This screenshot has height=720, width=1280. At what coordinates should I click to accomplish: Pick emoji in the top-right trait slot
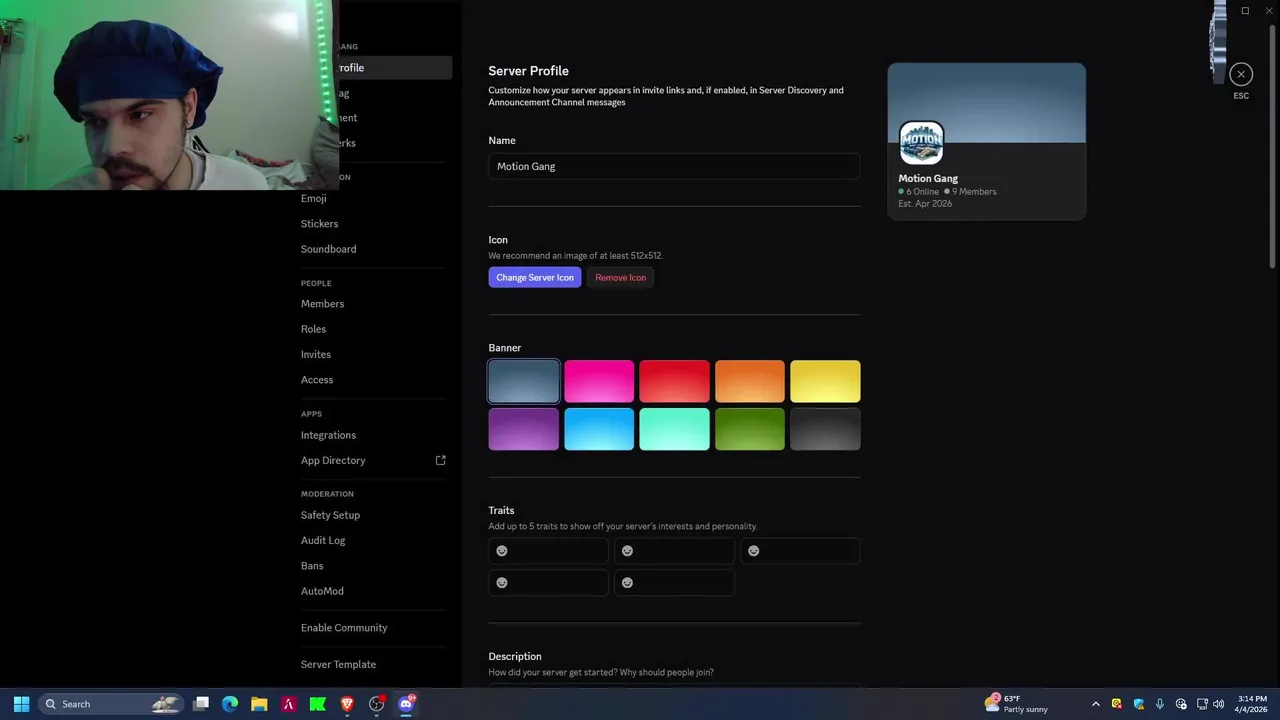754,551
